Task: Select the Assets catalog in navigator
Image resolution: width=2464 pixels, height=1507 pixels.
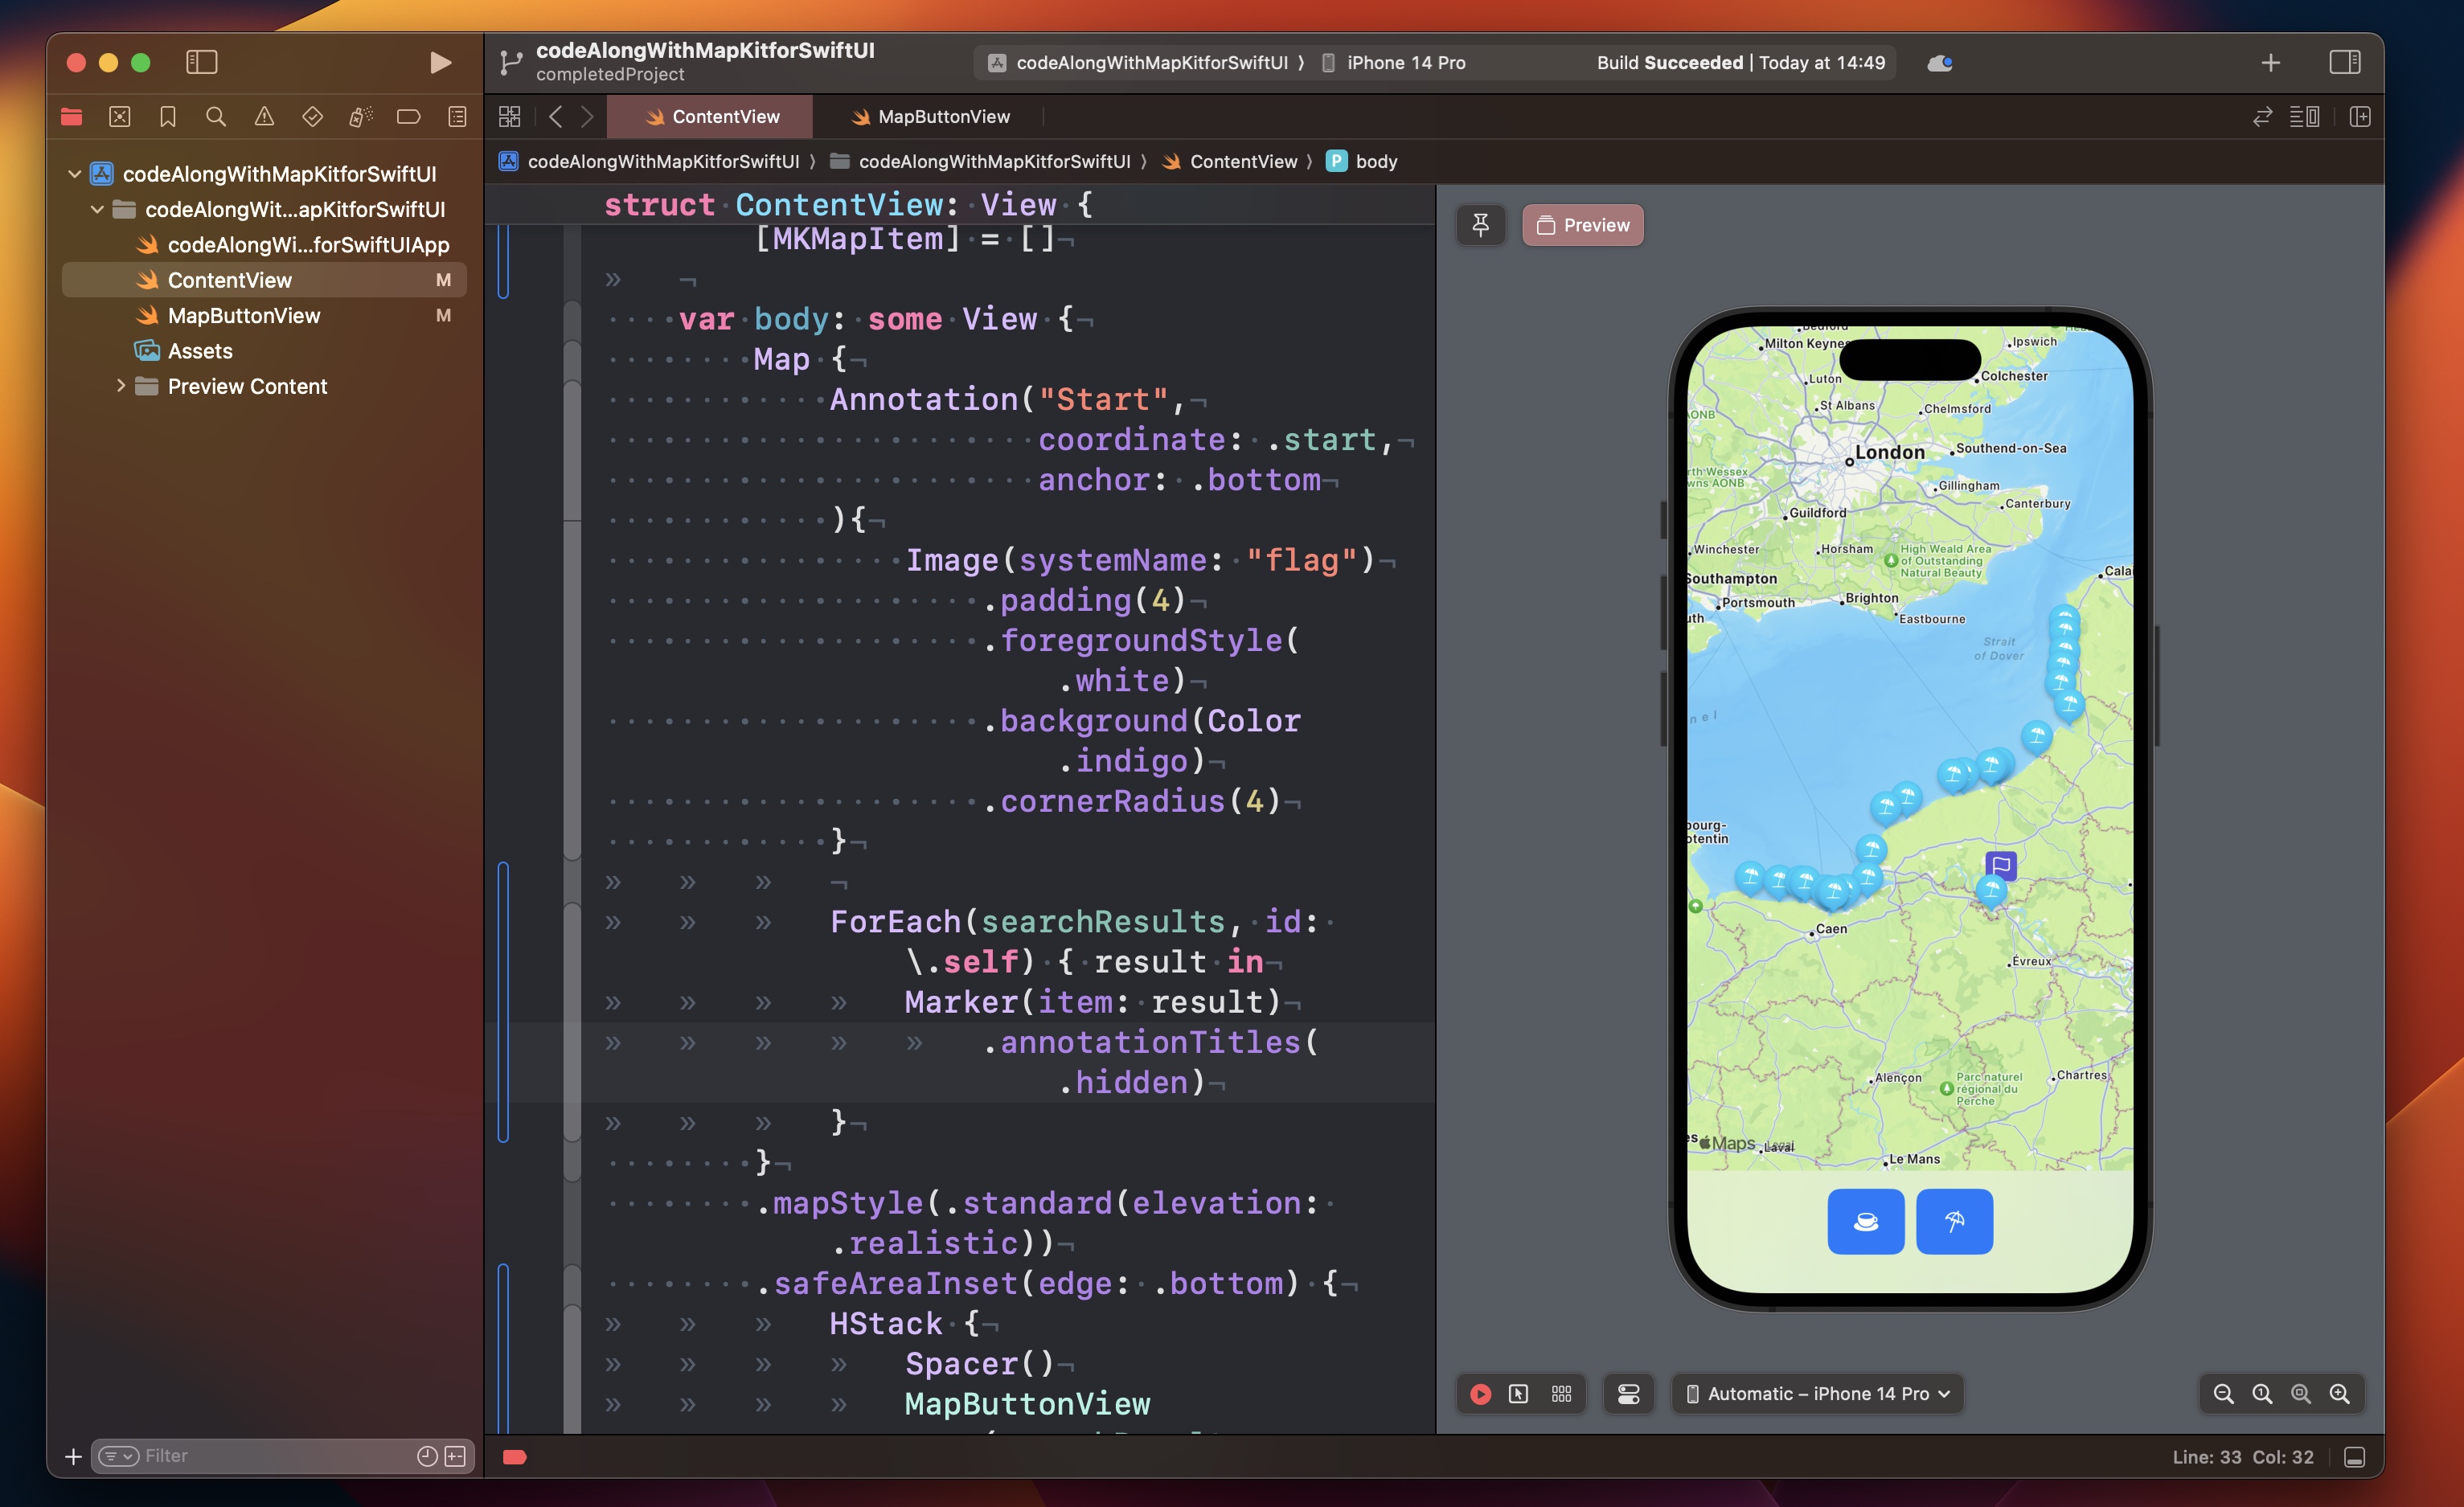Action: coord(200,351)
